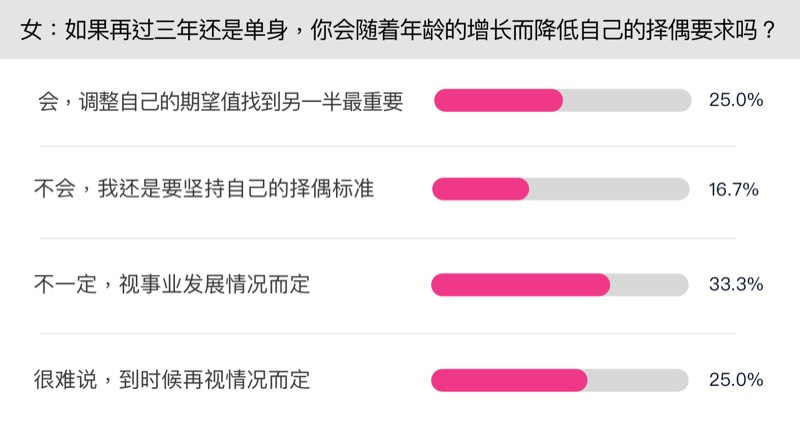Click the pink bar for 不一定，视事业发展

pyautogui.click(x=520, y=285)
